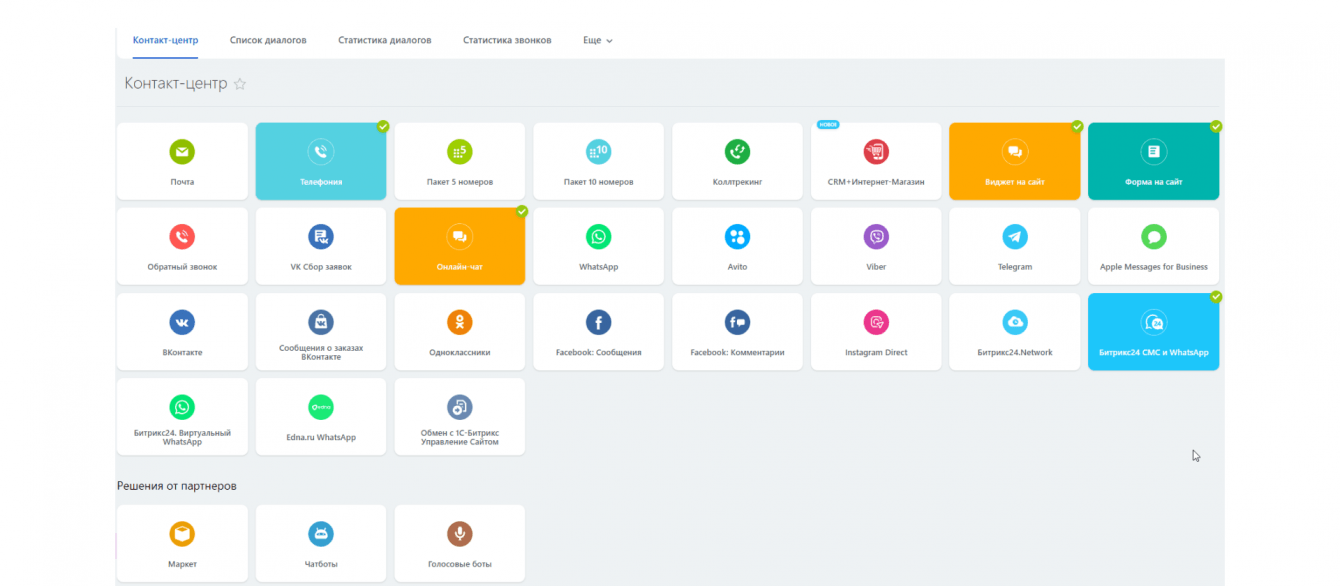Open the Чатботы partner icon
Screen dimensions: 1340x586
(321, 534)
